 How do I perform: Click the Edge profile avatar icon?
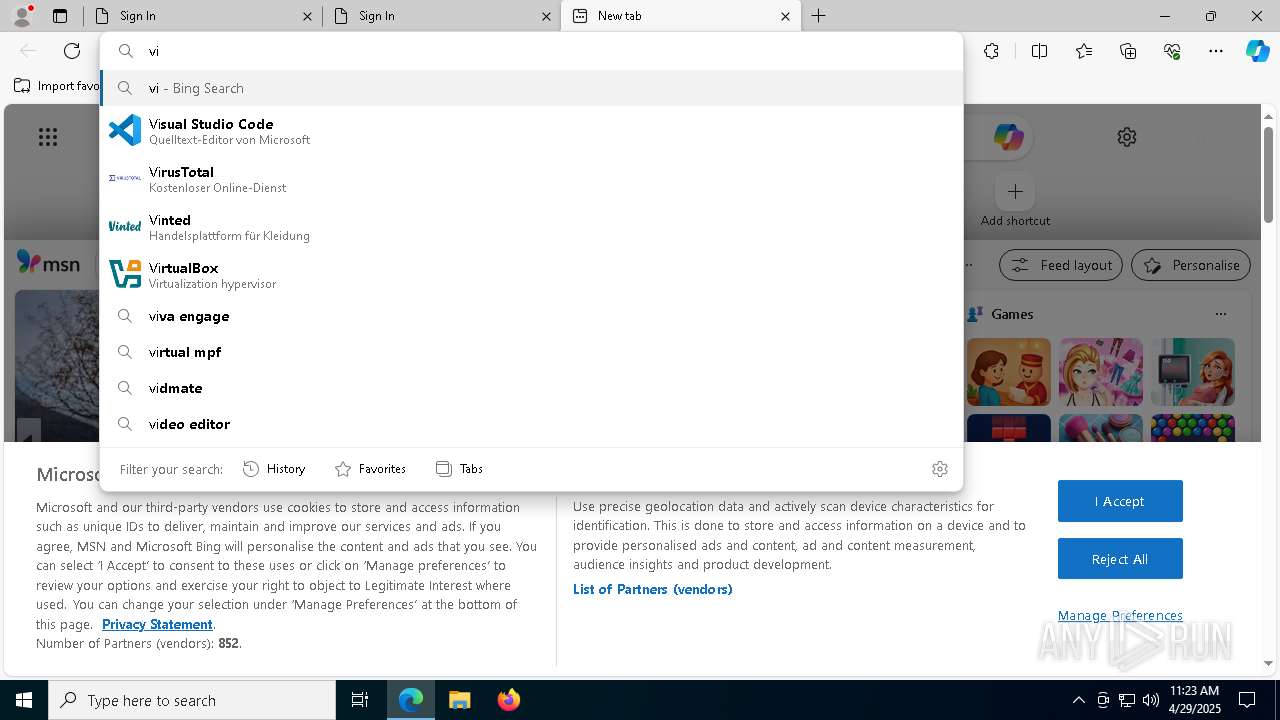click(x=22, y=16)
